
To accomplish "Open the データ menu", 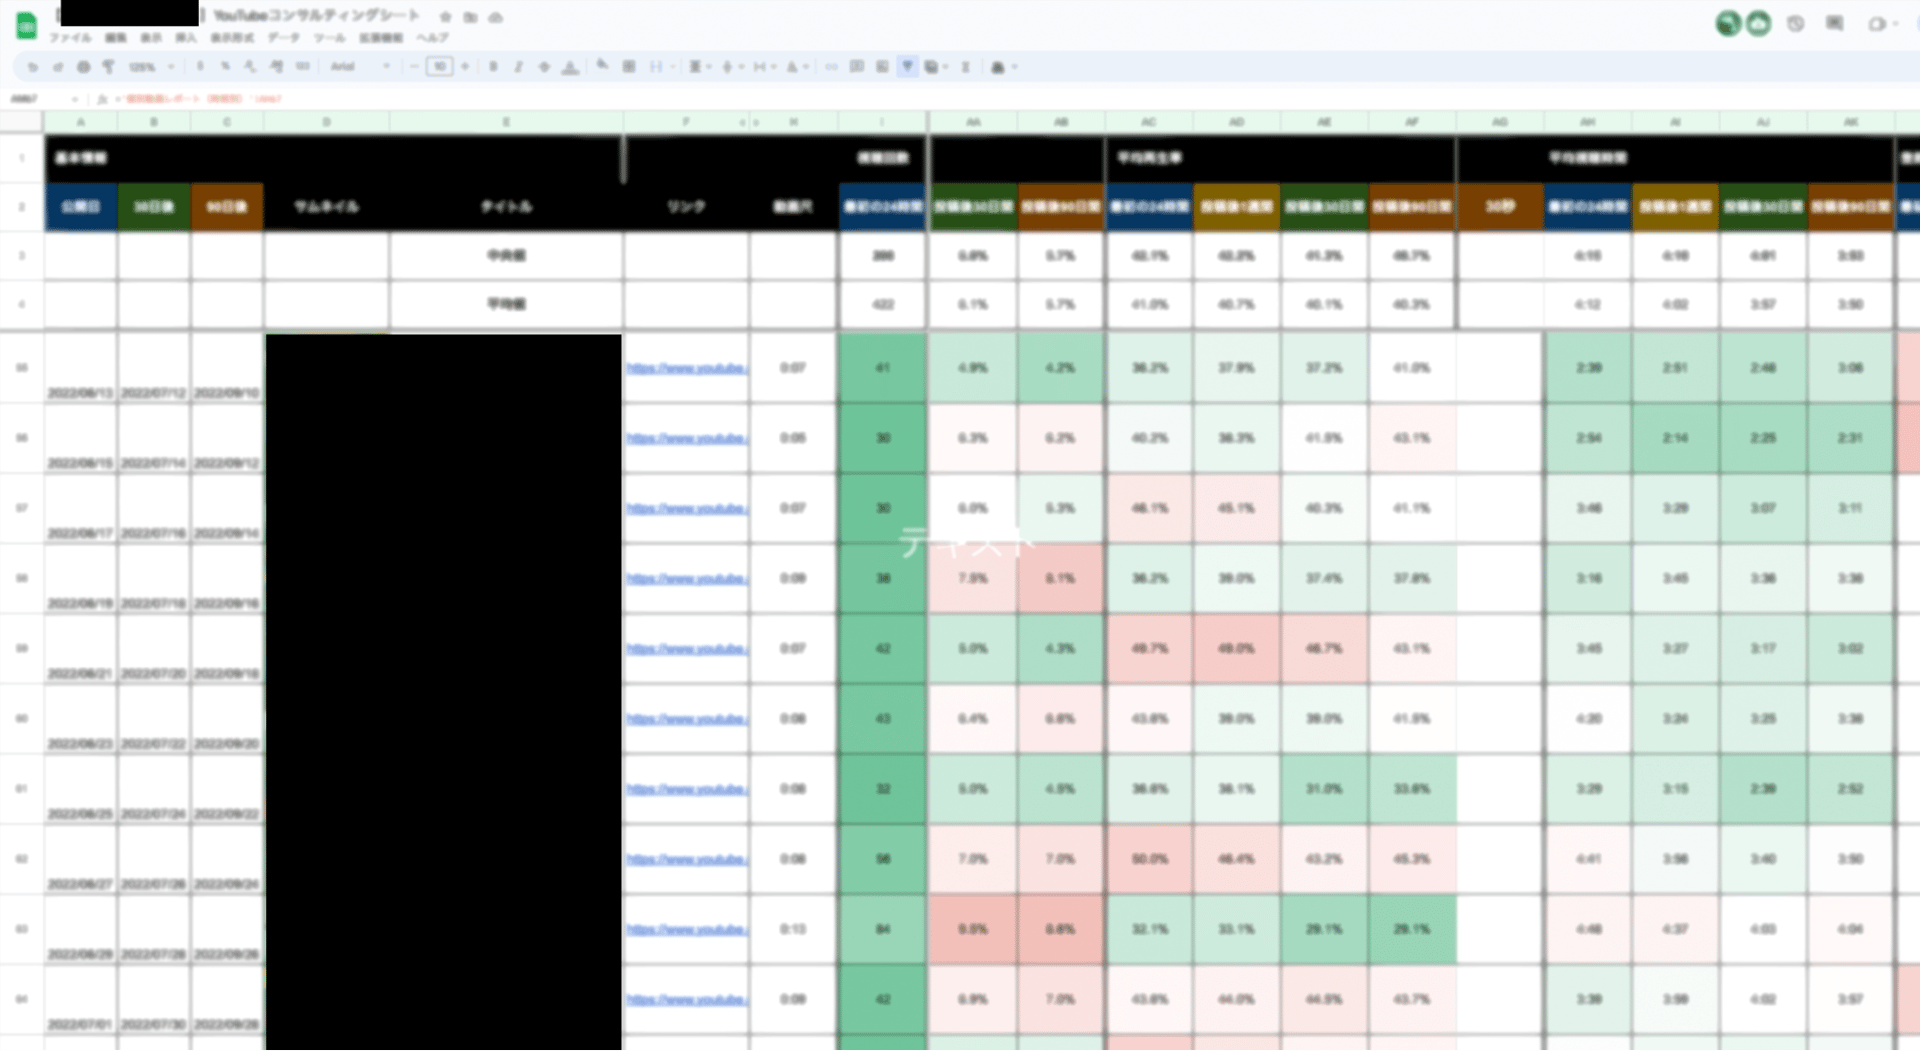I will [283, 38].
